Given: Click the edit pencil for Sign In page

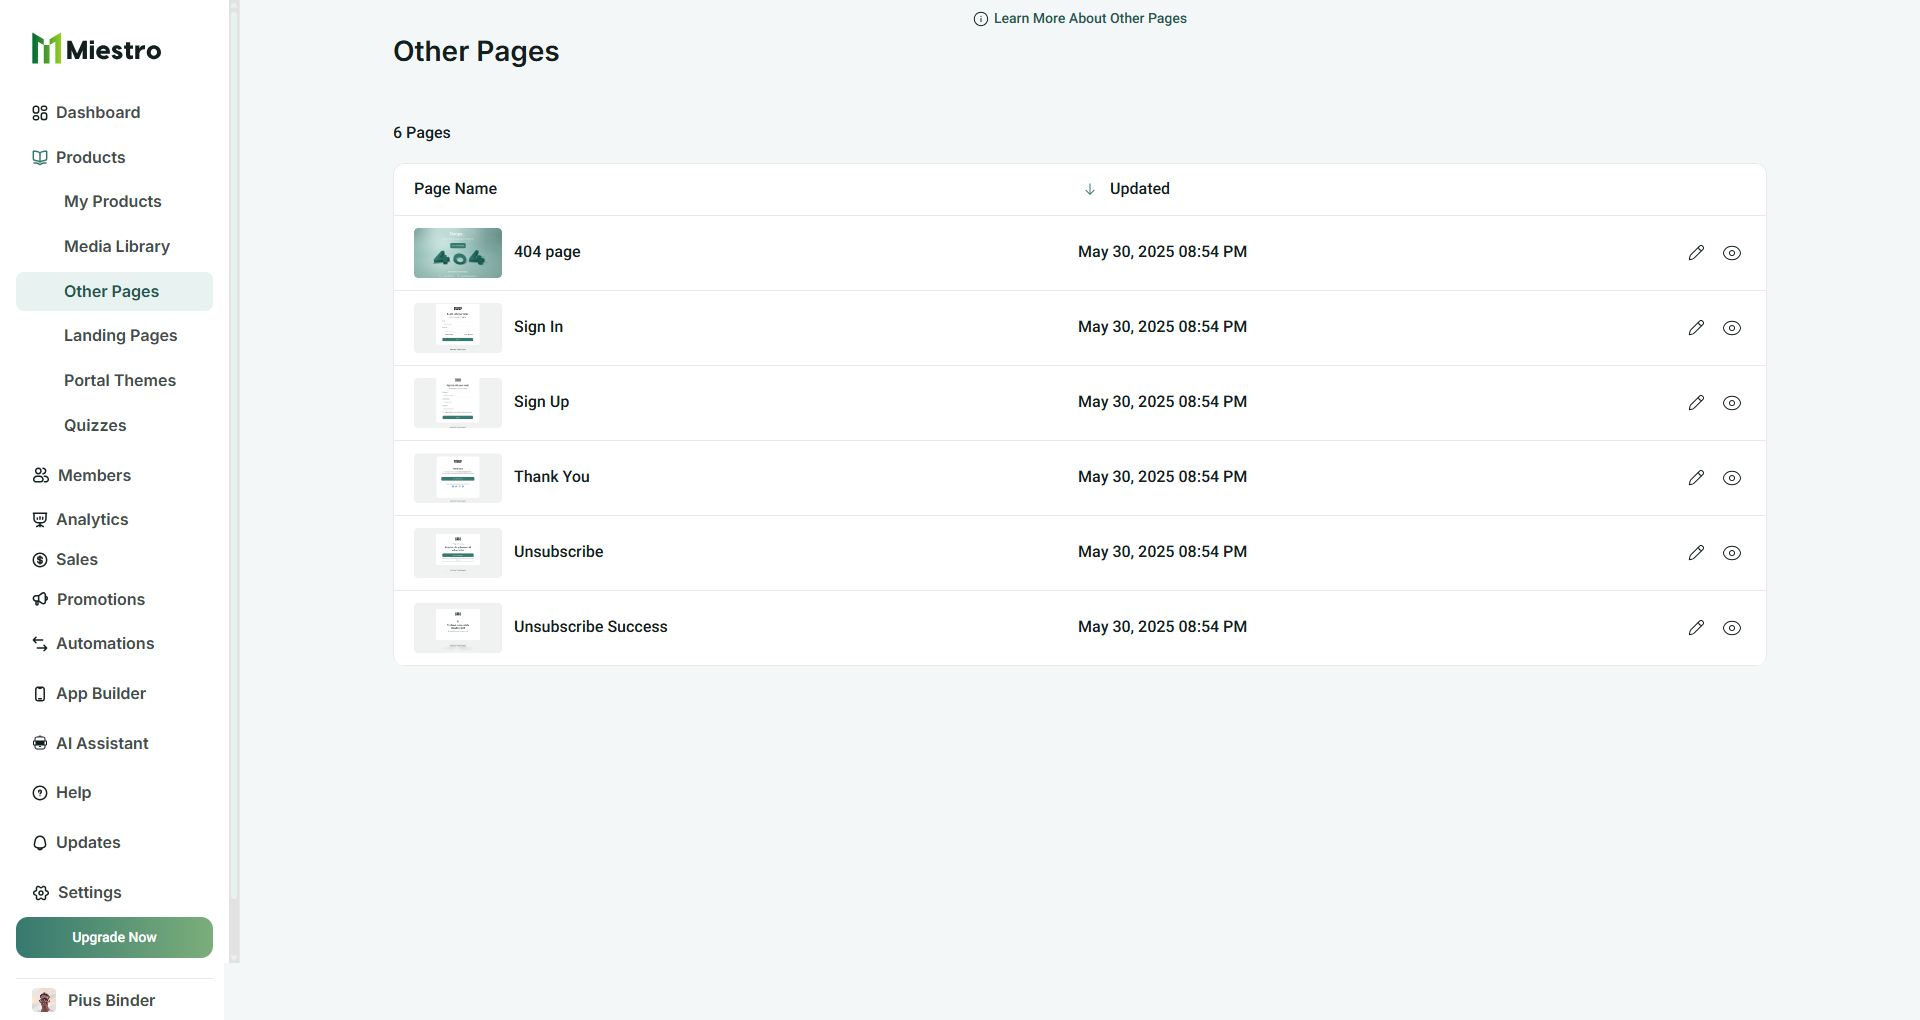Looking at the screenshot, I should pos(1696,328).
